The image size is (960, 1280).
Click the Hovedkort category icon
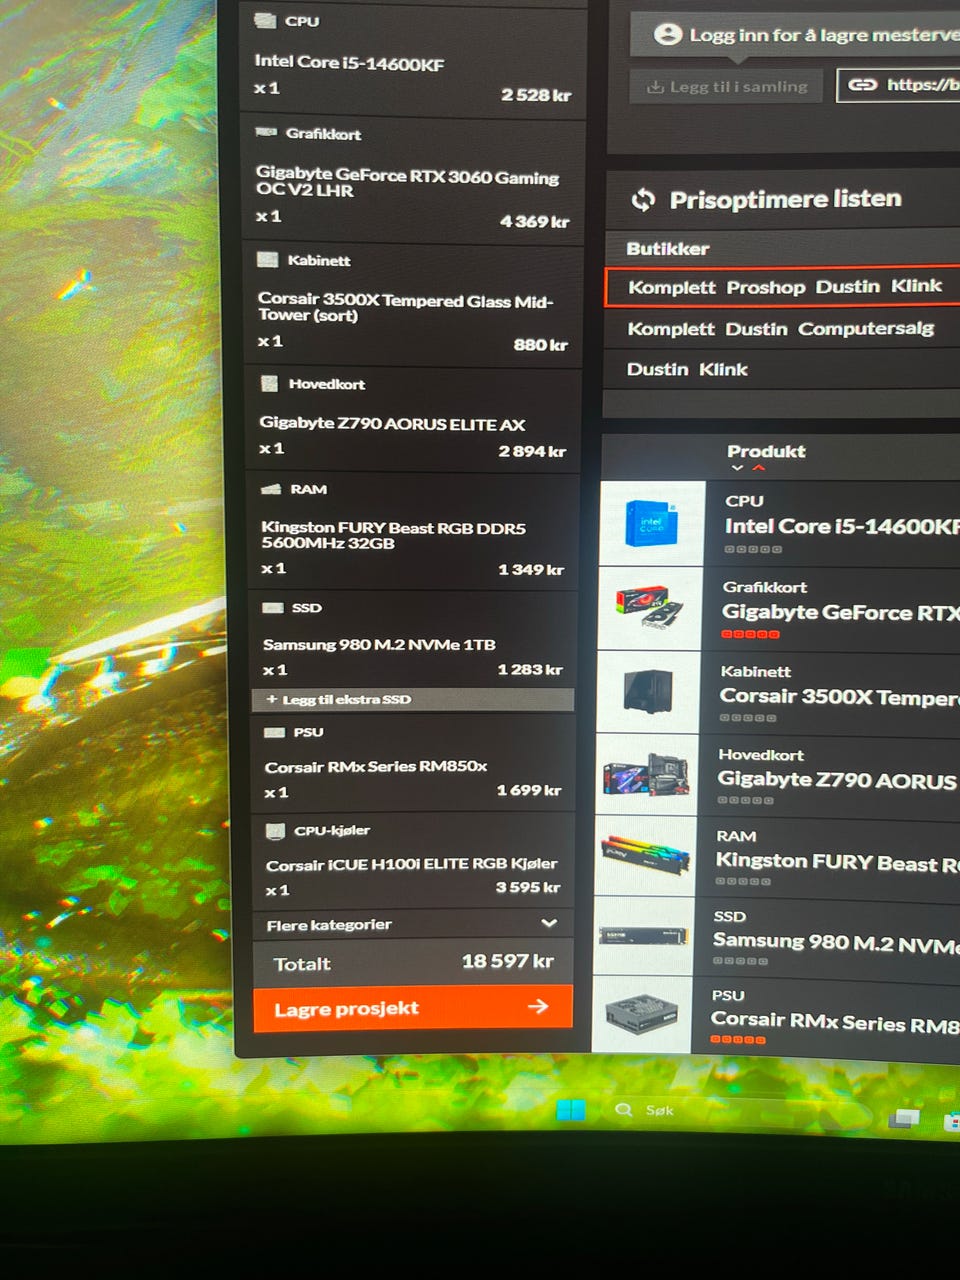point(269,383)
